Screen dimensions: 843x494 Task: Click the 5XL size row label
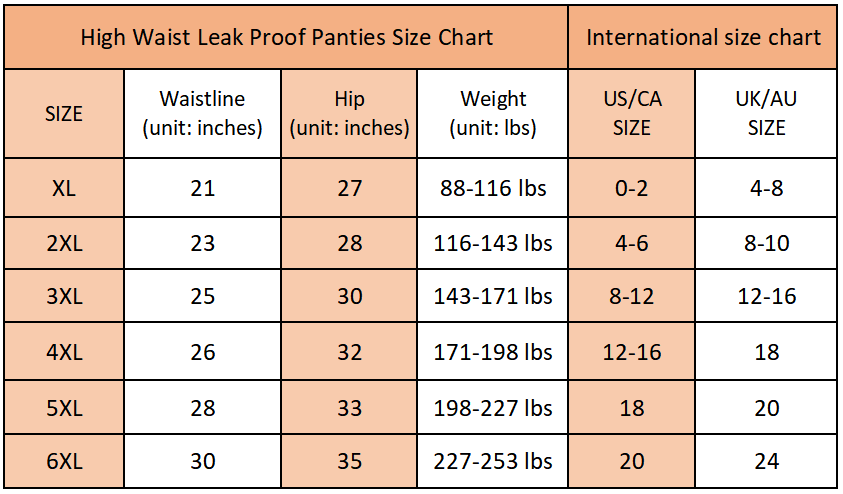64,408
